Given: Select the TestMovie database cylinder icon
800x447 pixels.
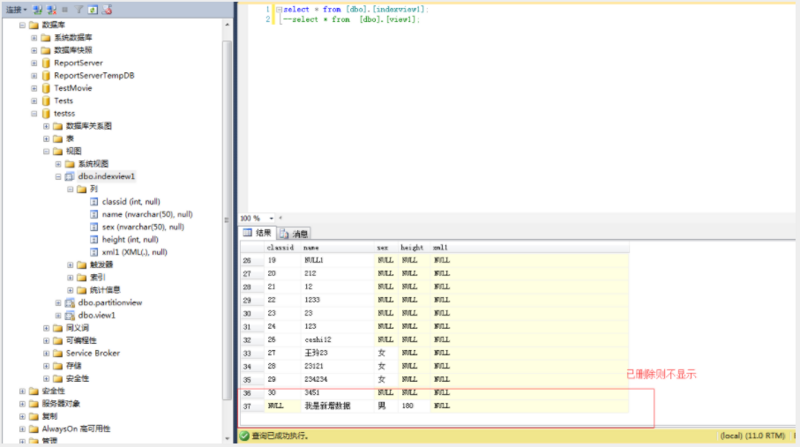Looking at the screenshot, I should [46, 88].
